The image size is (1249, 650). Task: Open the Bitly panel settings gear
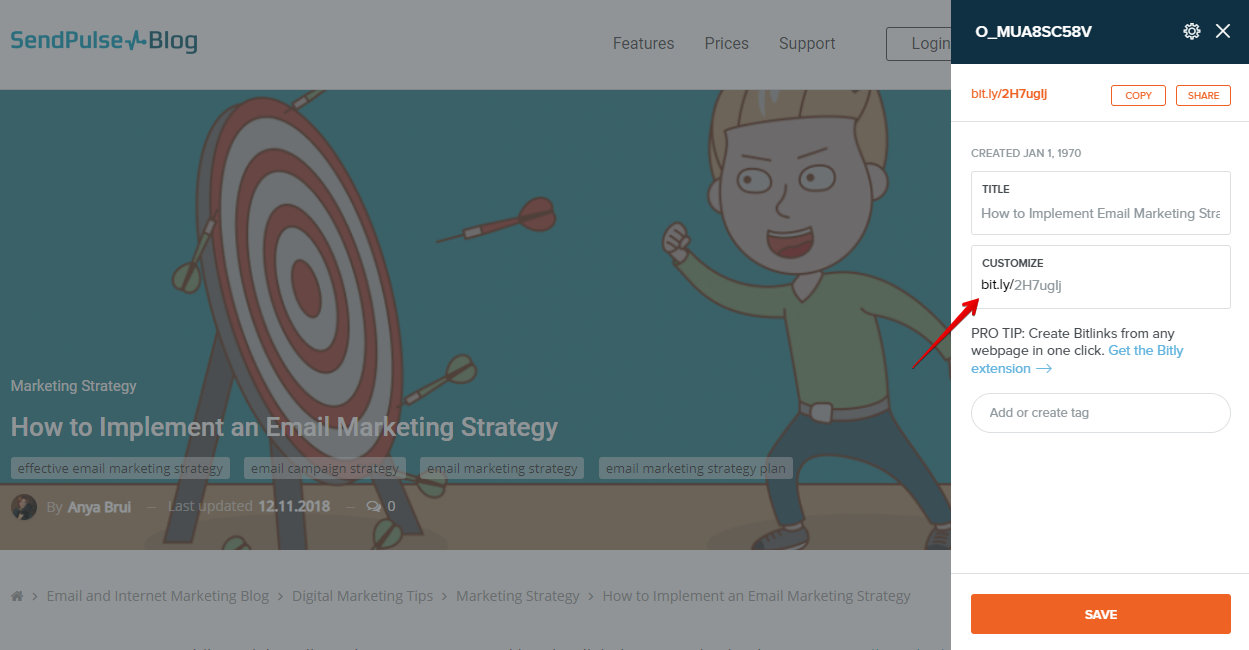tap(1191, 31)
